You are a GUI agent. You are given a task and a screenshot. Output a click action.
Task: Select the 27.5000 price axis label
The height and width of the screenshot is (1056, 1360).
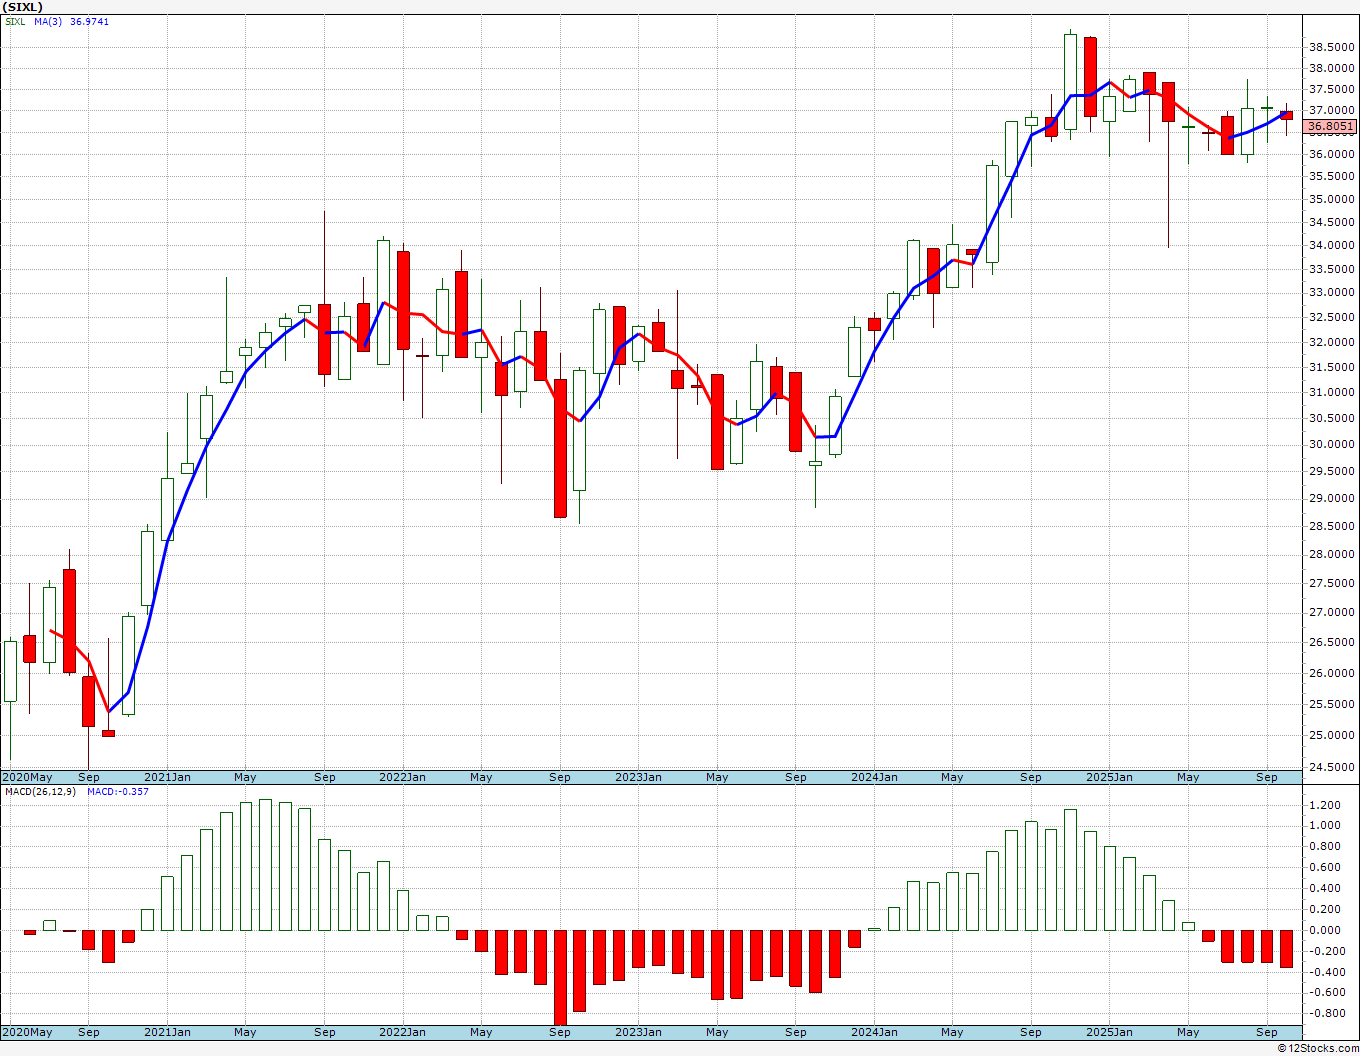pos(1331,583)
